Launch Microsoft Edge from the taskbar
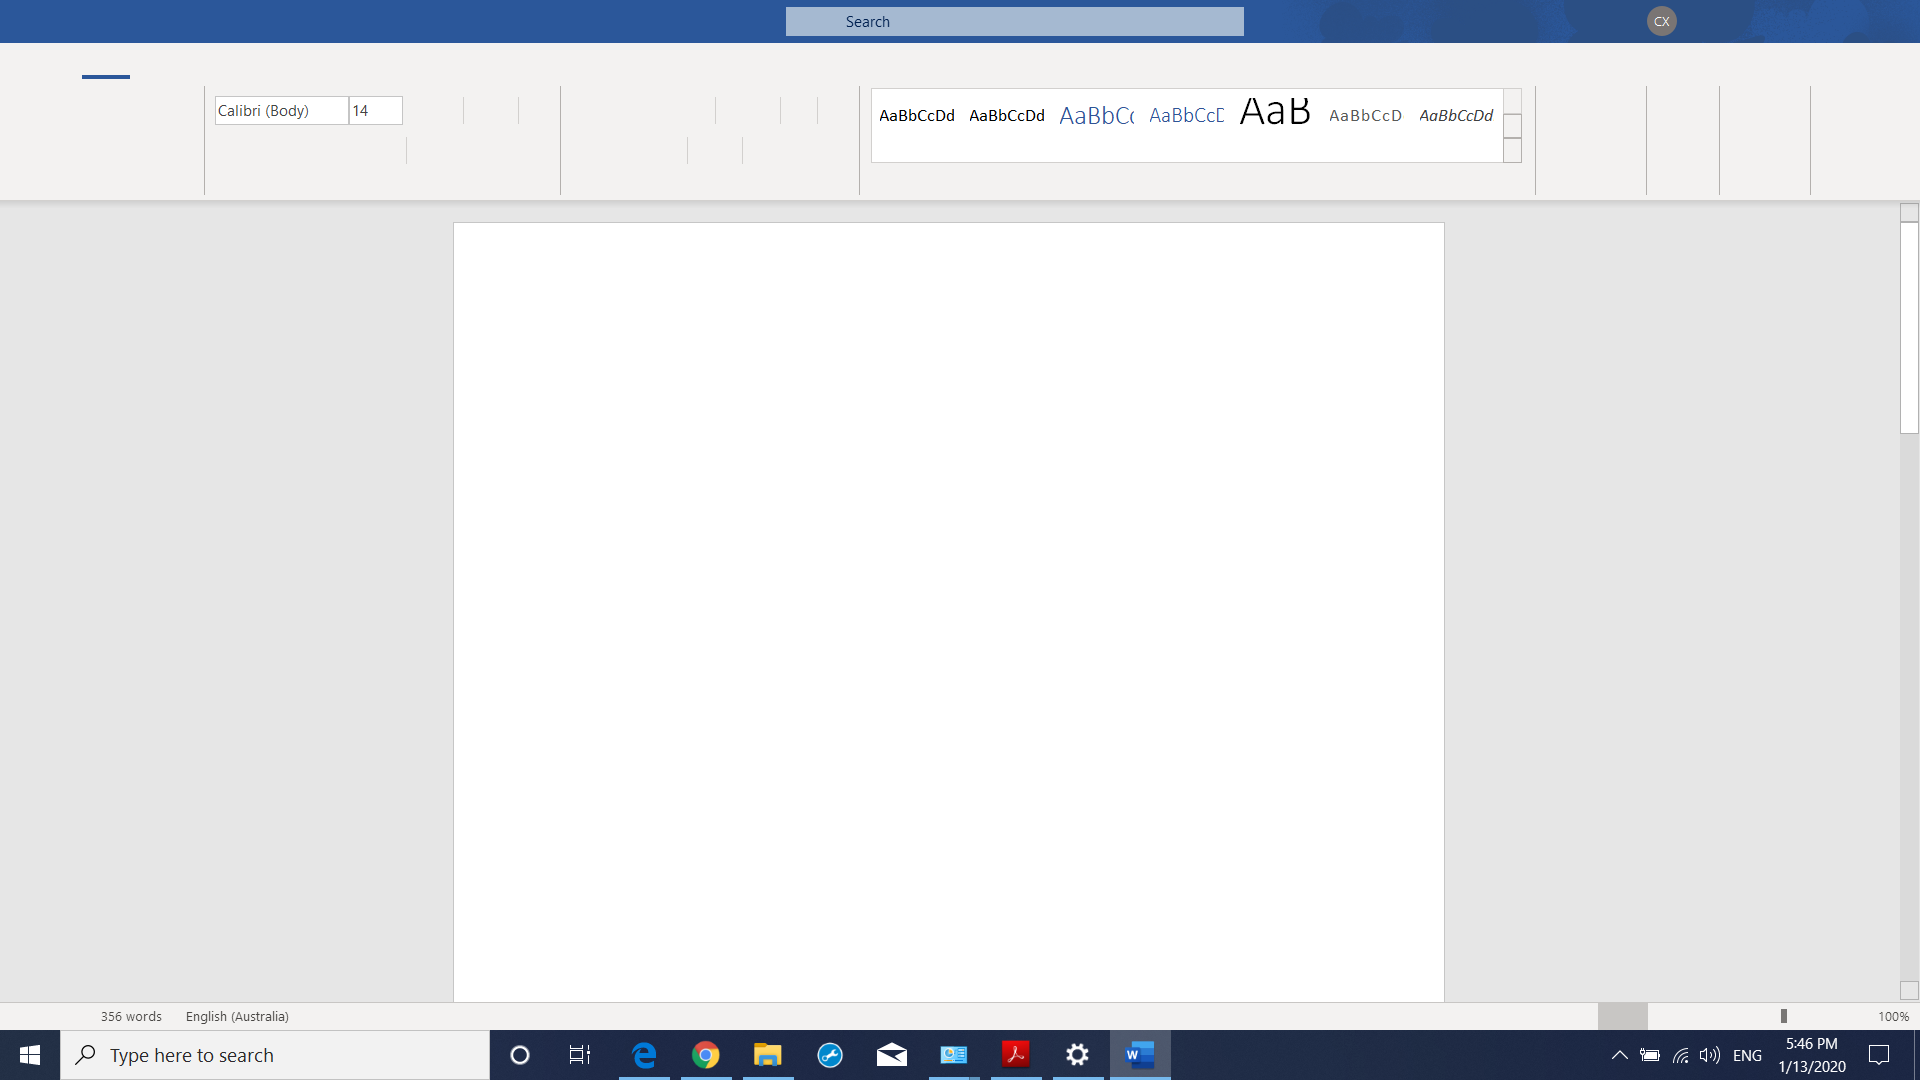 [x=644, y=1055]
